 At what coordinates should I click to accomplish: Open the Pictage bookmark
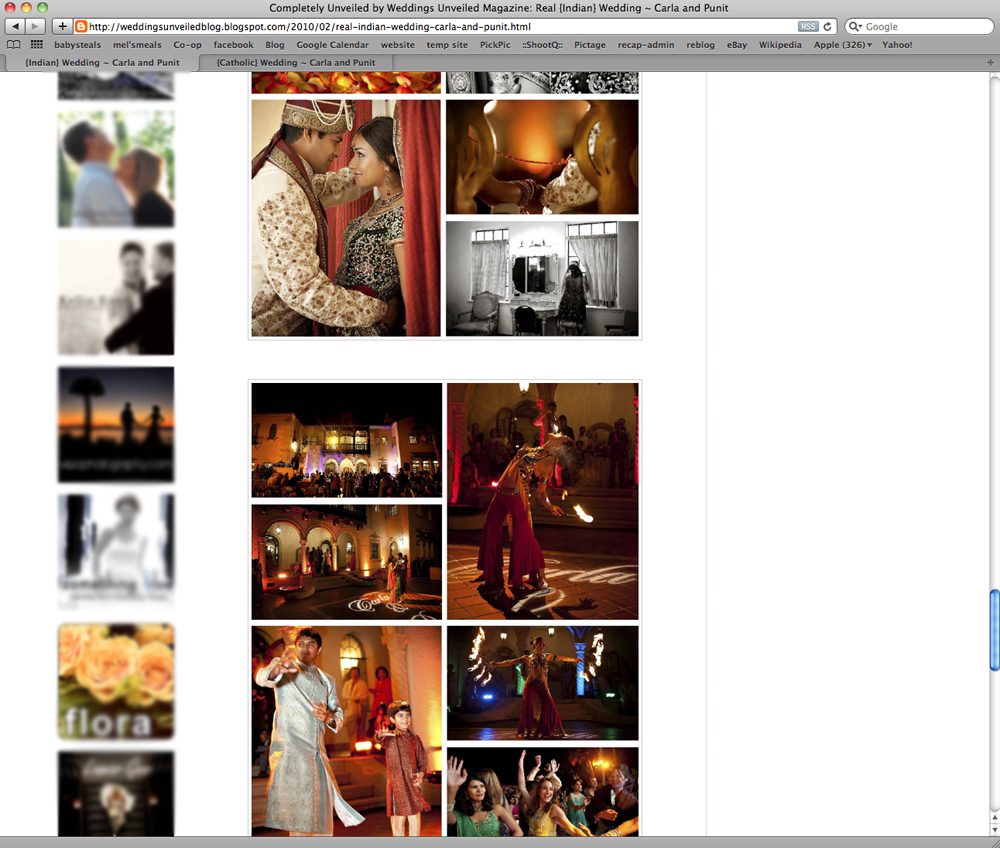pyautogui.click(x=590, y=45)
